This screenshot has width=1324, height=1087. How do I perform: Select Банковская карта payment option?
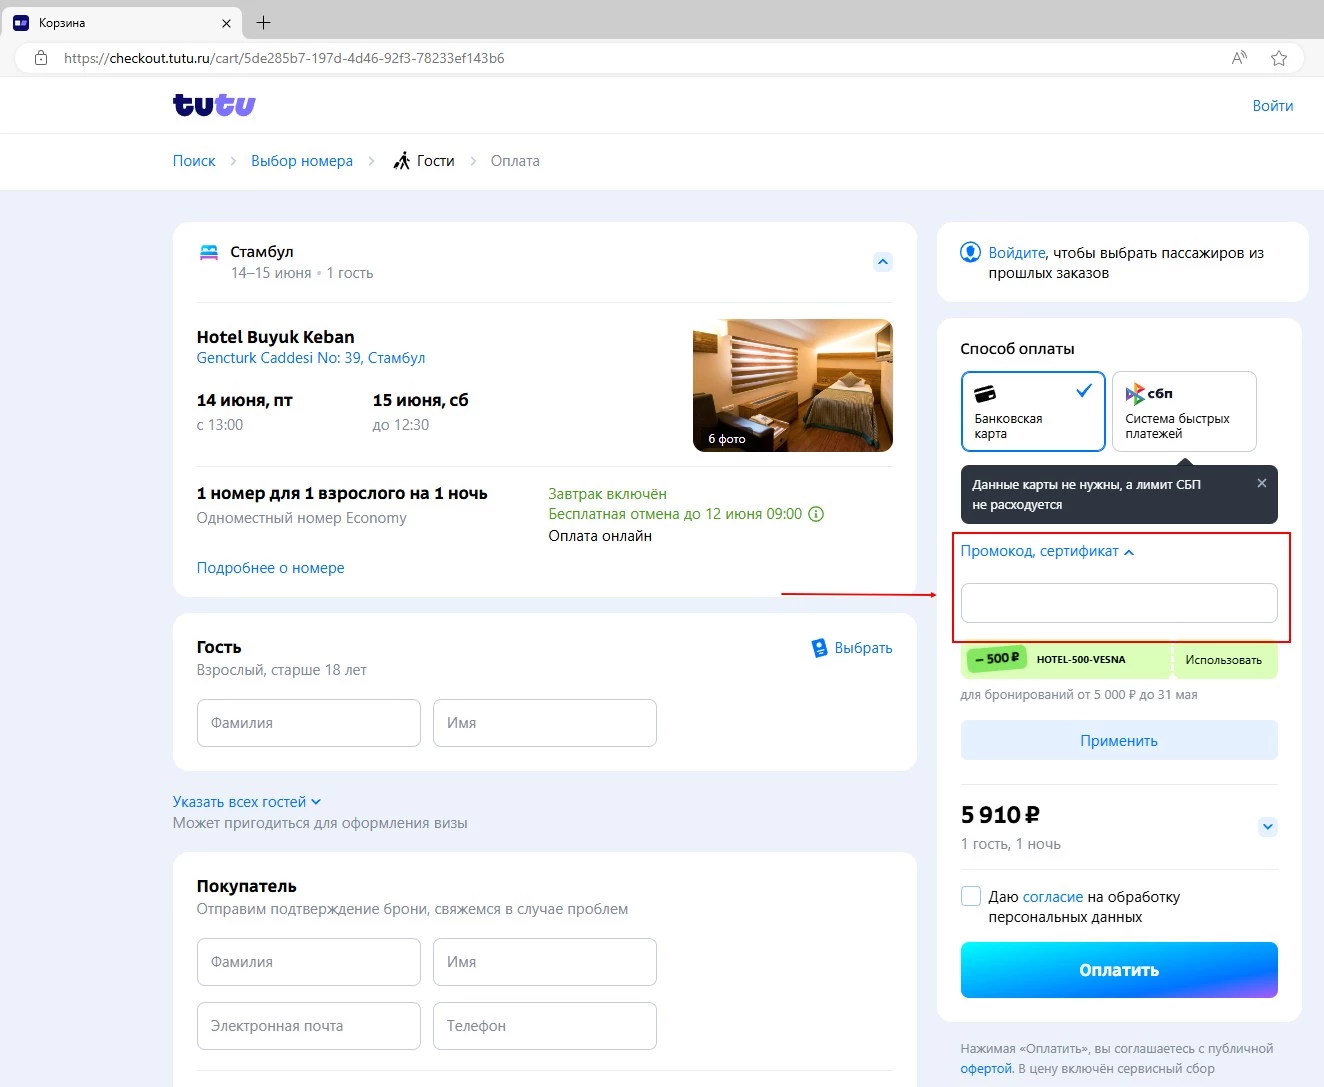pos(1032,411)
